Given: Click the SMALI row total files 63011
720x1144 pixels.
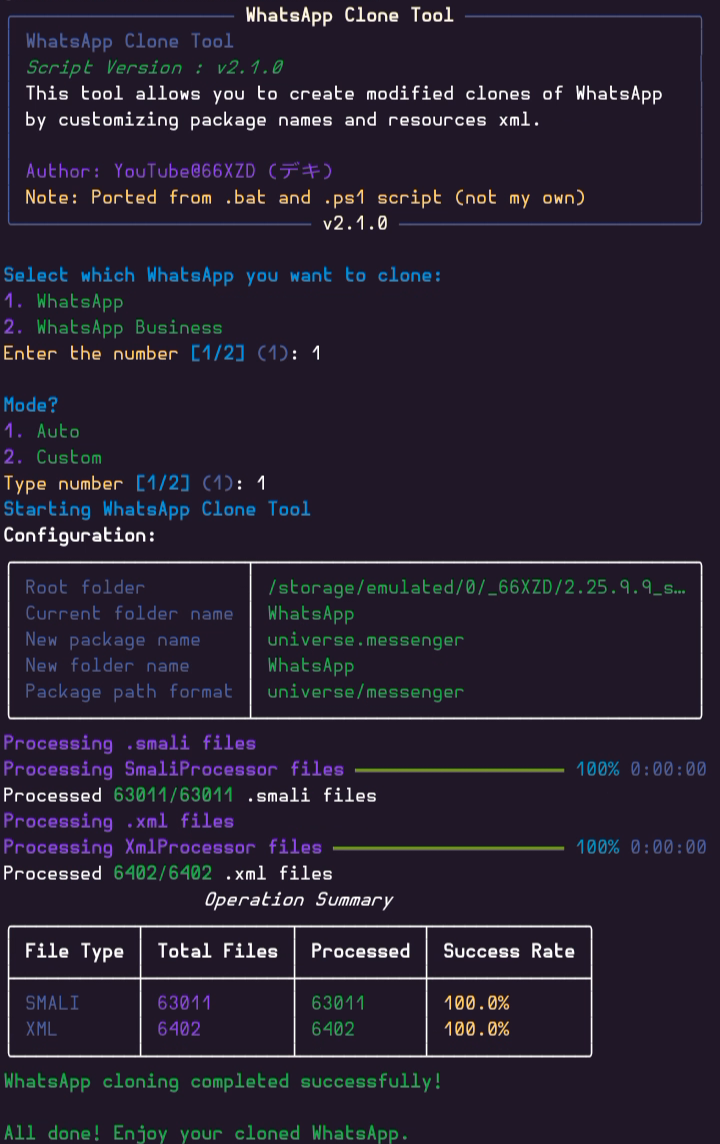Looking at the screenshot, I should point(184,1003).
